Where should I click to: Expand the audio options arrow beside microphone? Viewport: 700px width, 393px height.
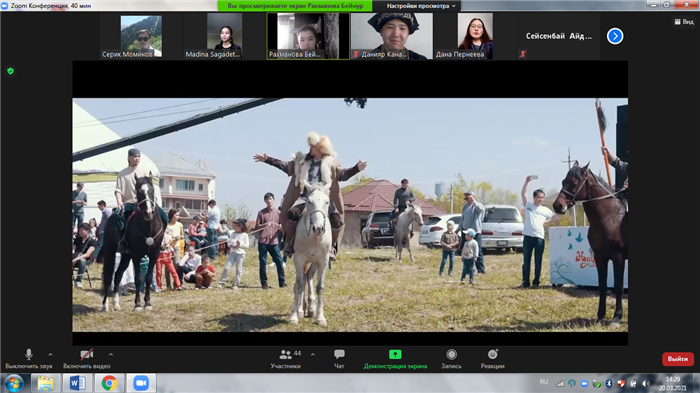coord(50,355)
